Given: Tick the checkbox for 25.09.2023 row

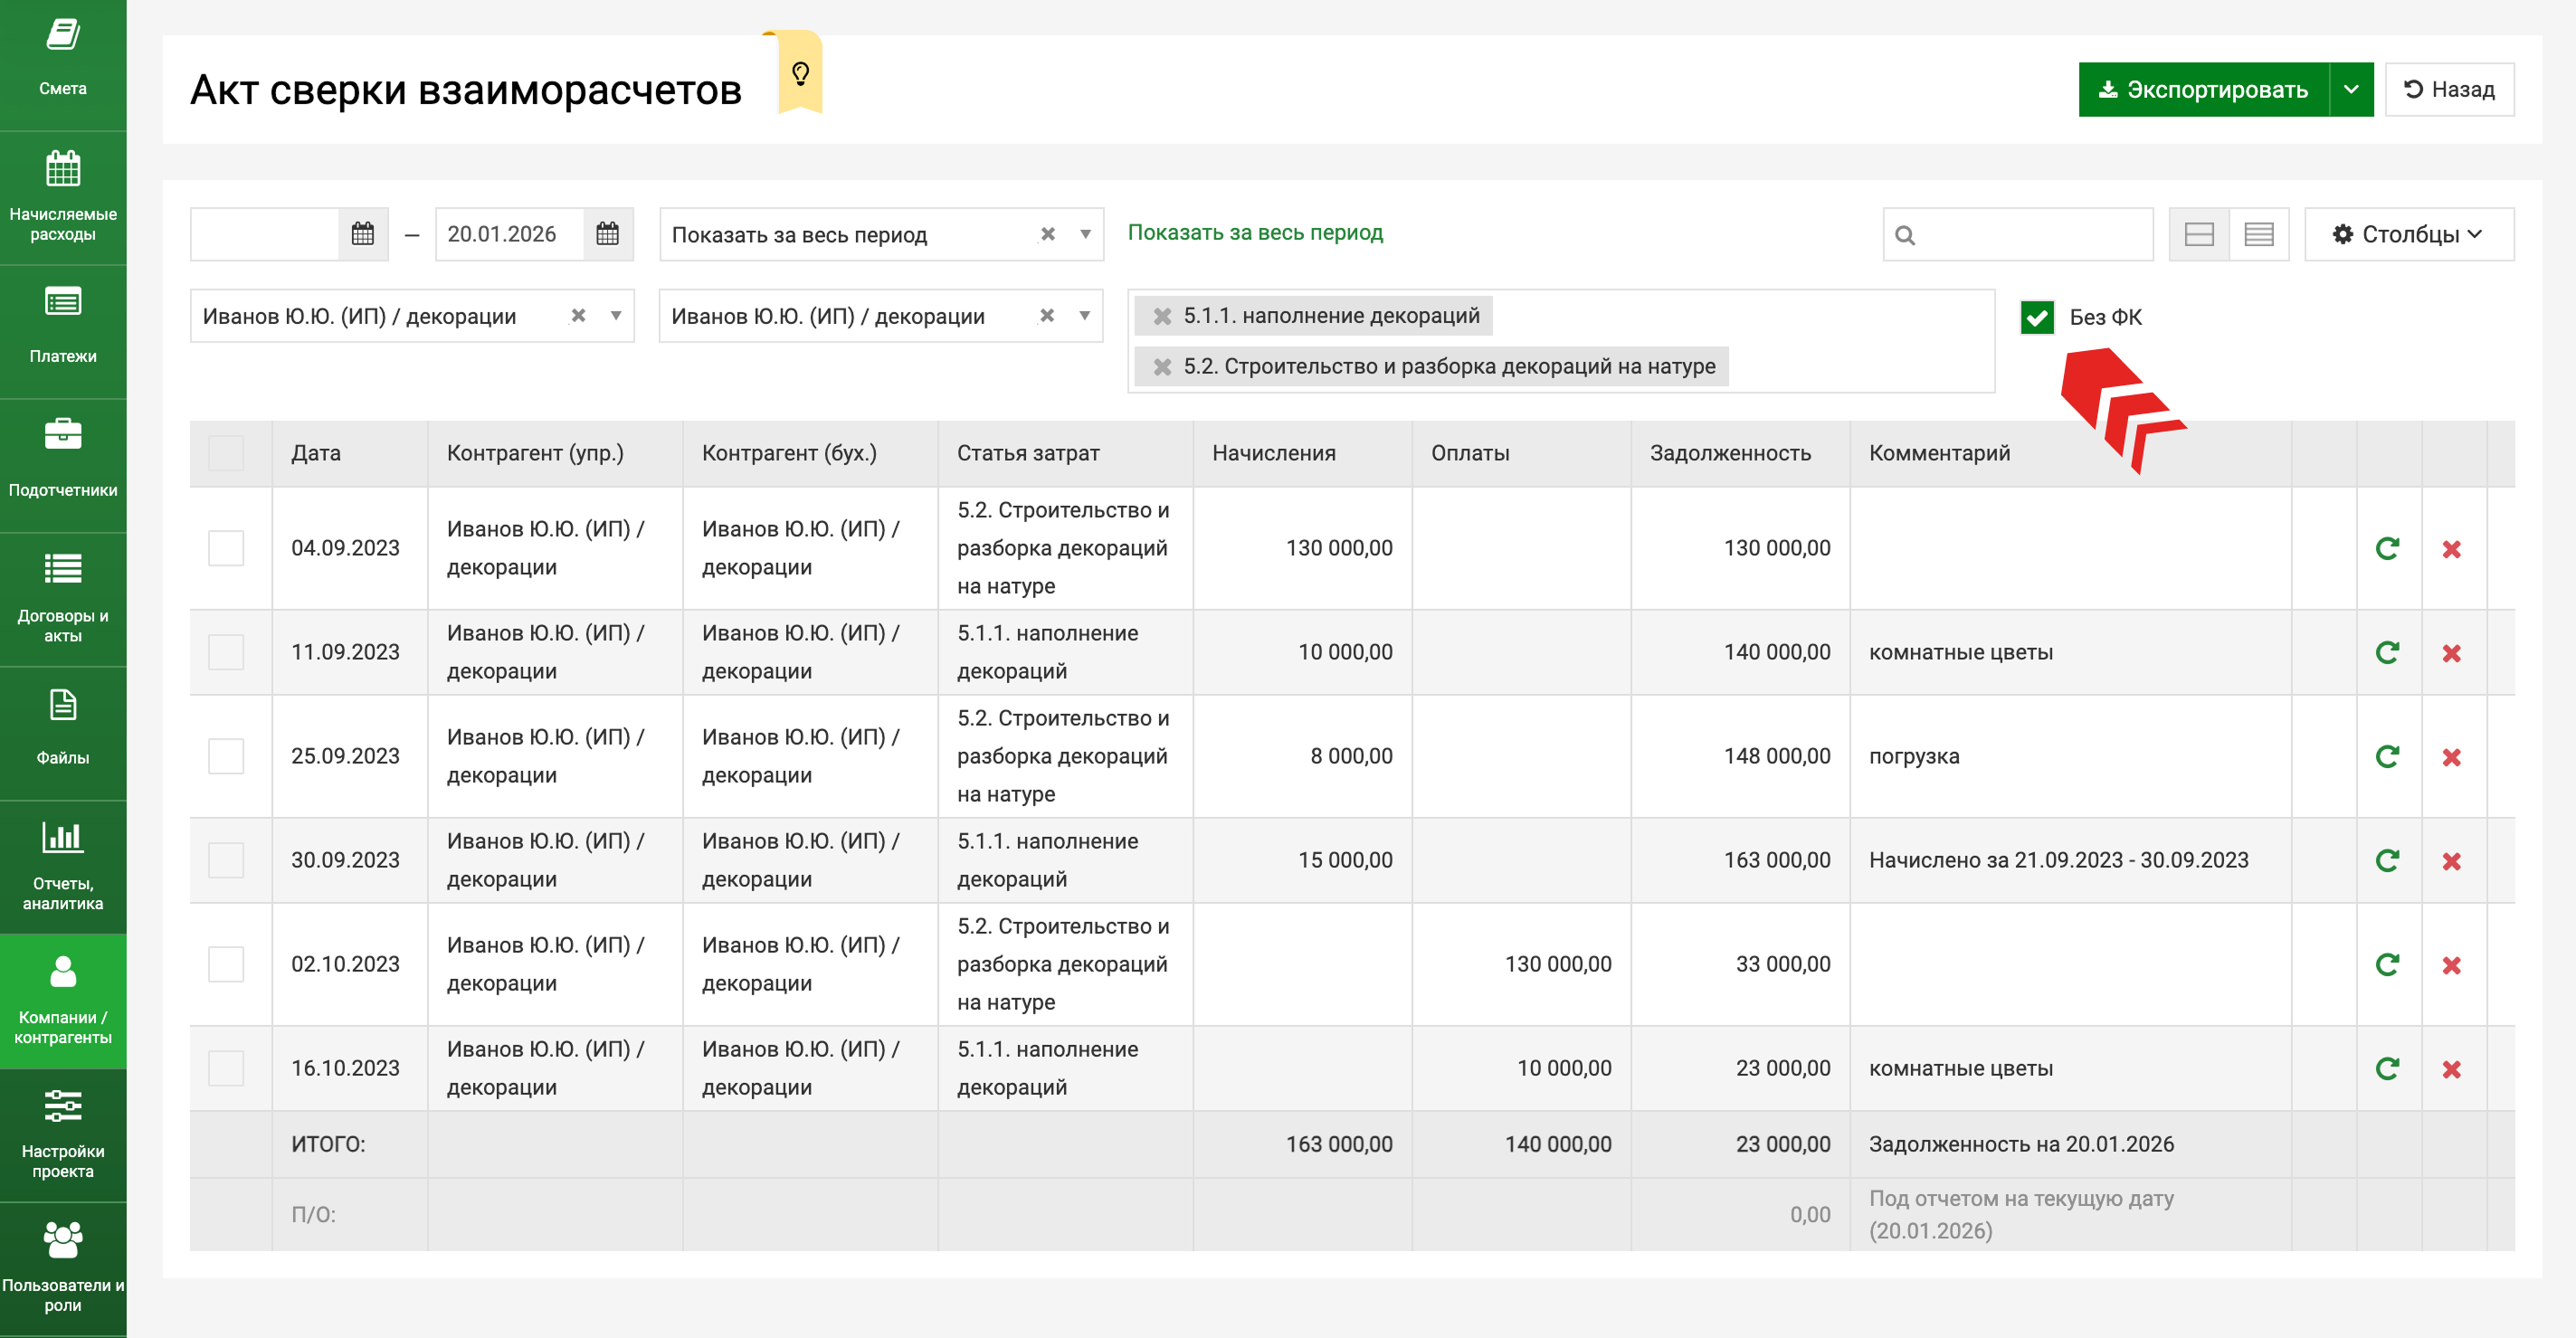Looking at the screenshot, I should (226, 756).
